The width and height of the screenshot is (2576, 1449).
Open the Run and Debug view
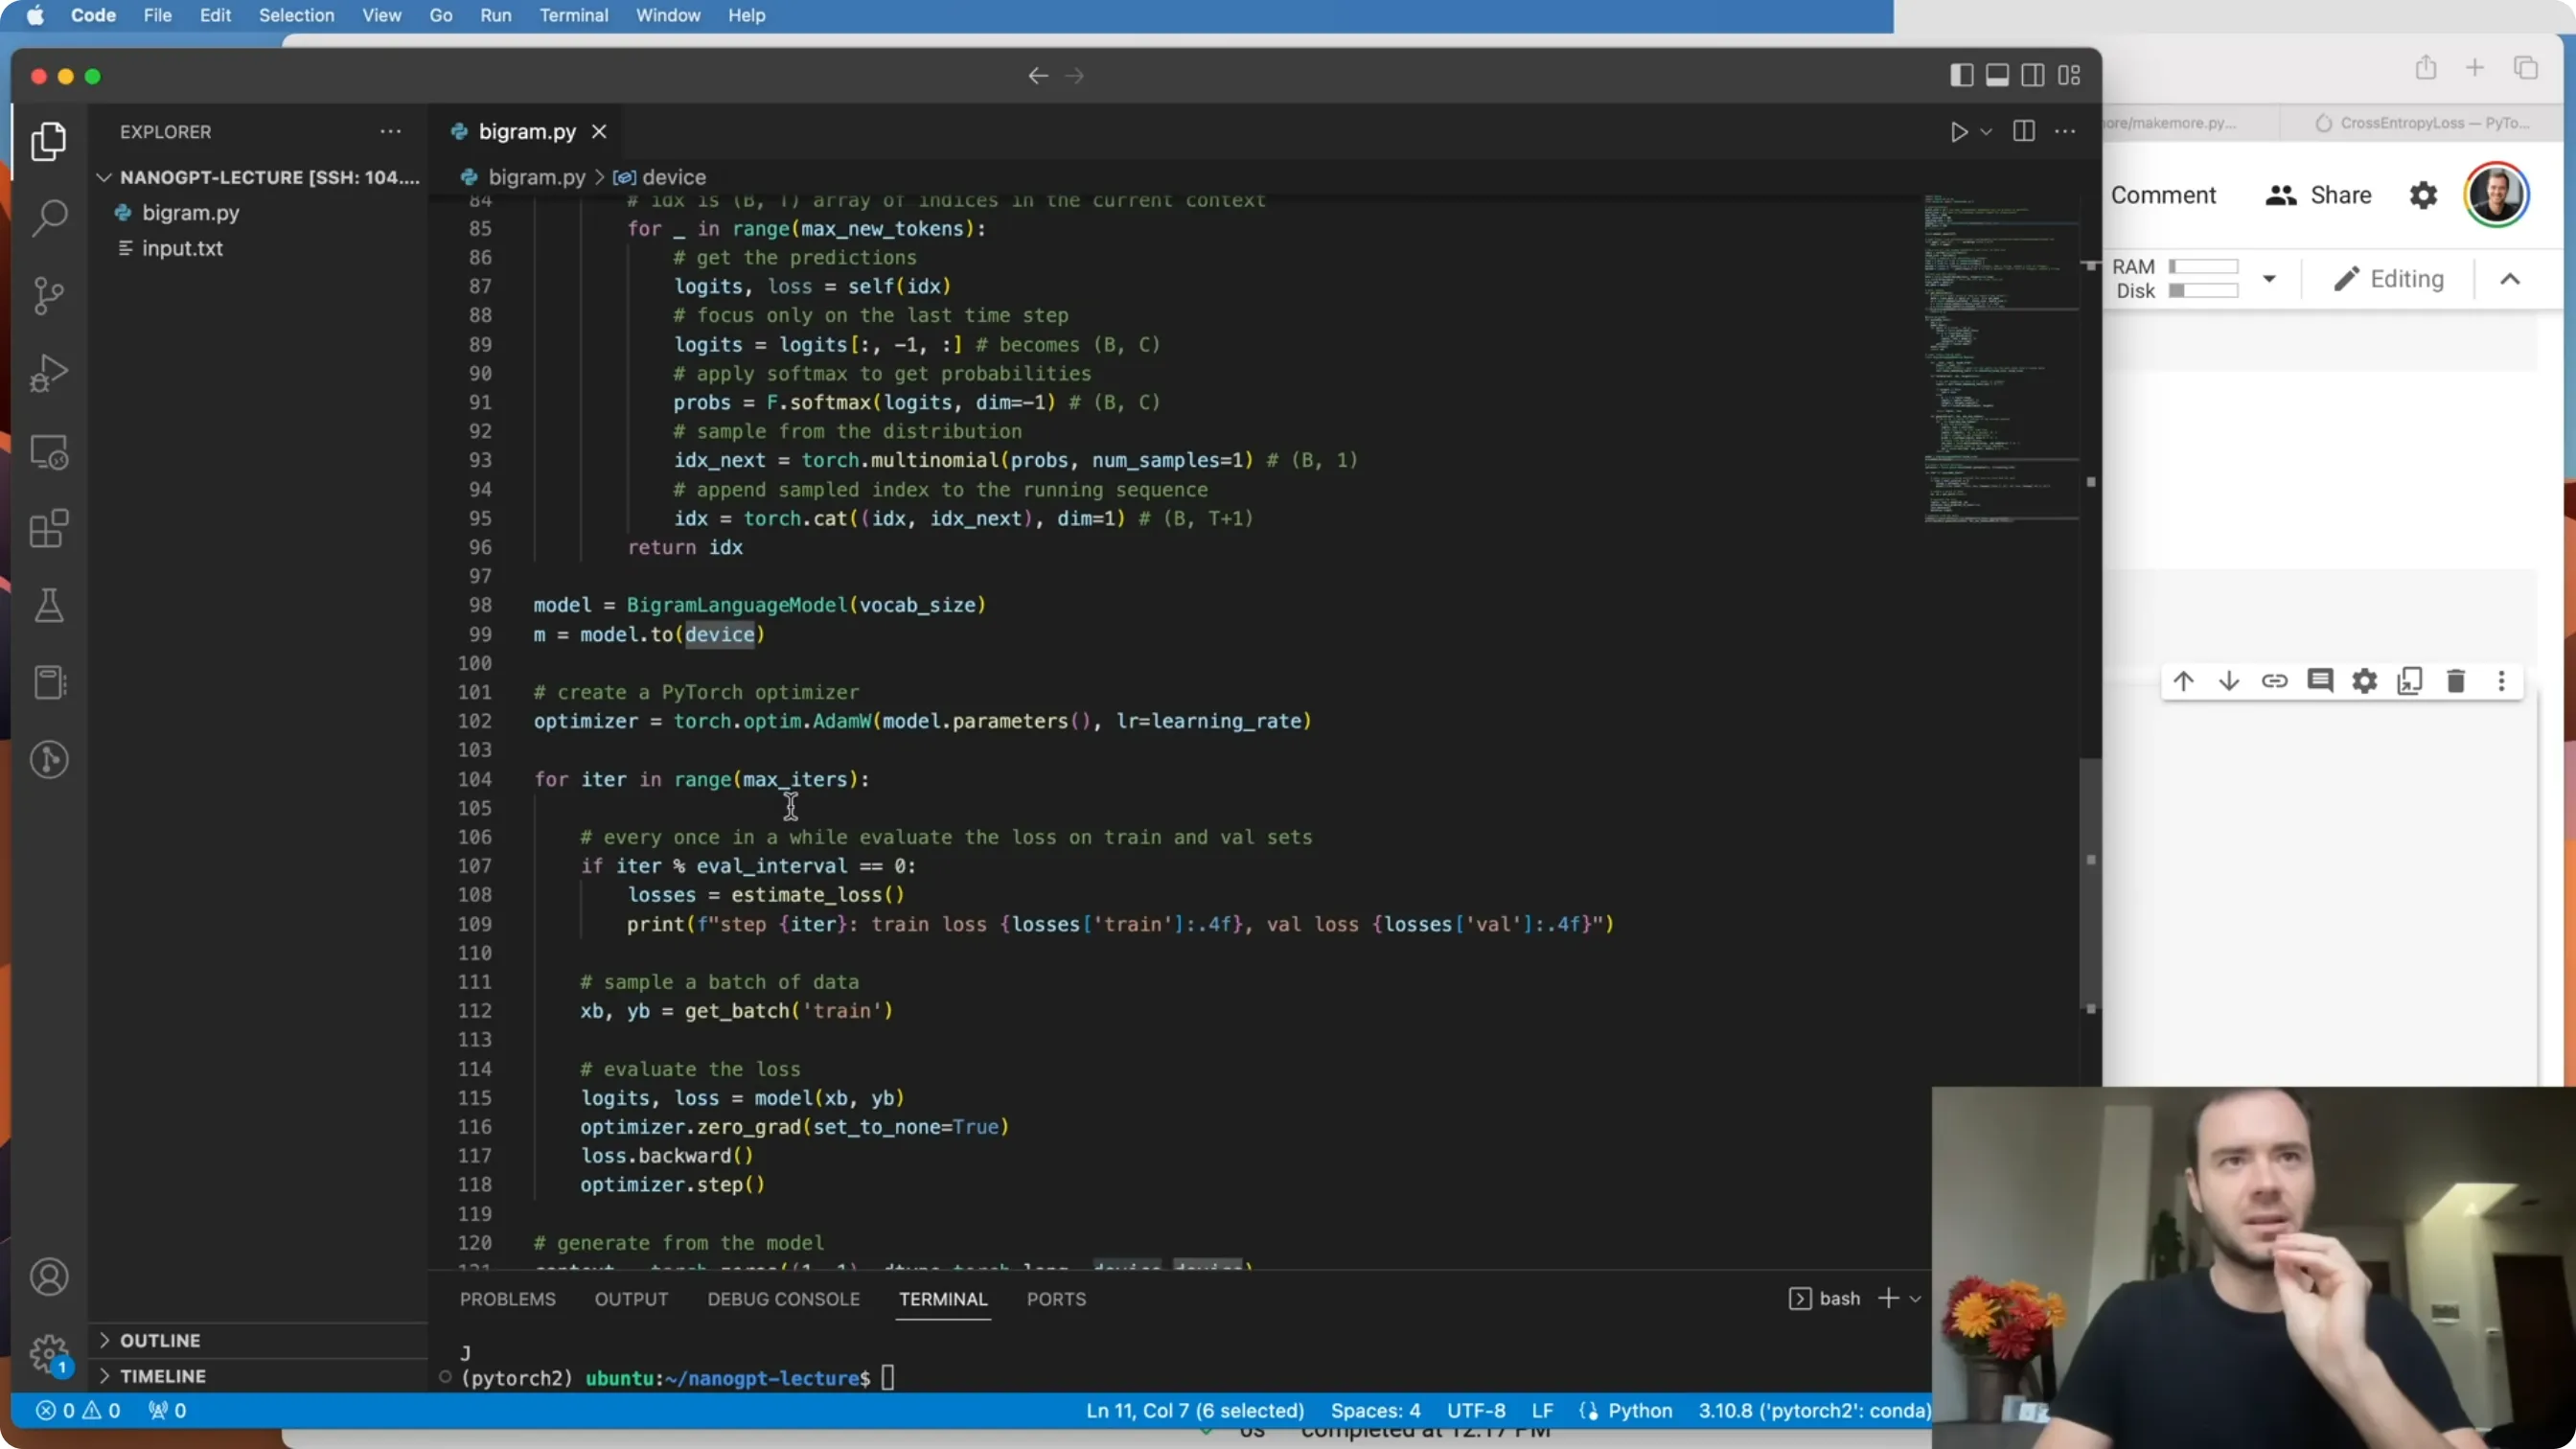48,373
